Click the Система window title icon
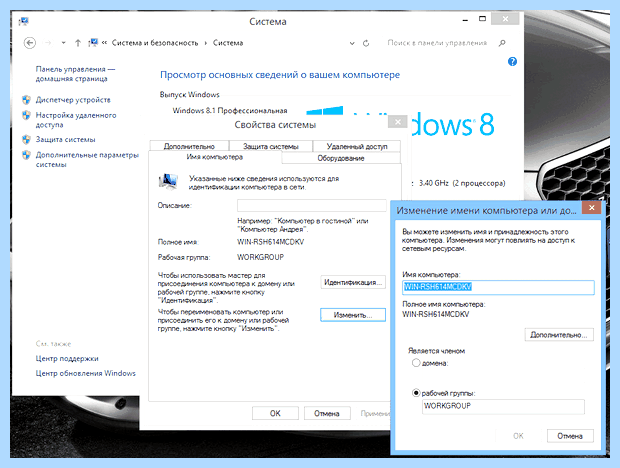This screenshot has height=468, width=620. pos(24,21)
